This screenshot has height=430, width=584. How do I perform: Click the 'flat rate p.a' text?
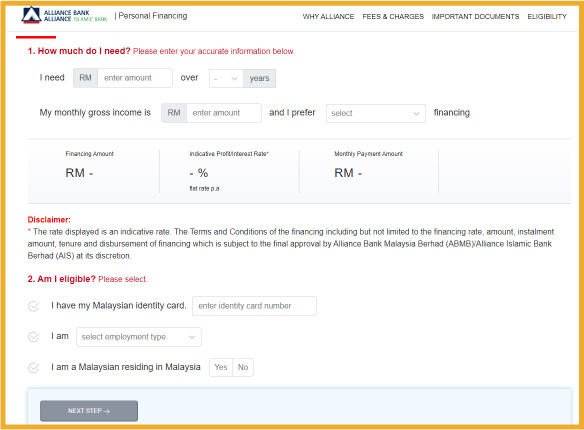coord(204,188)
